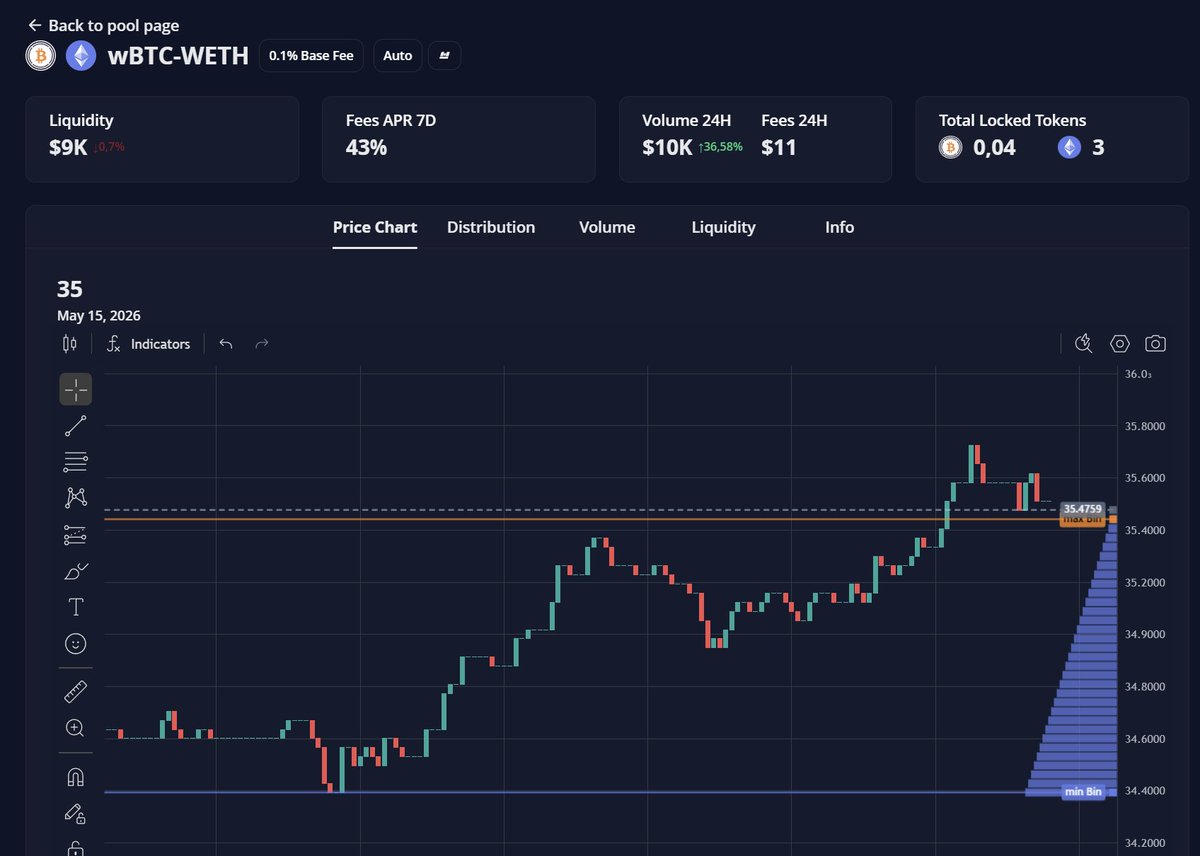Viewport: 1200px width, 856px height.
Task: Toggle the magnet snapping mode
Action: coord(76,777)
